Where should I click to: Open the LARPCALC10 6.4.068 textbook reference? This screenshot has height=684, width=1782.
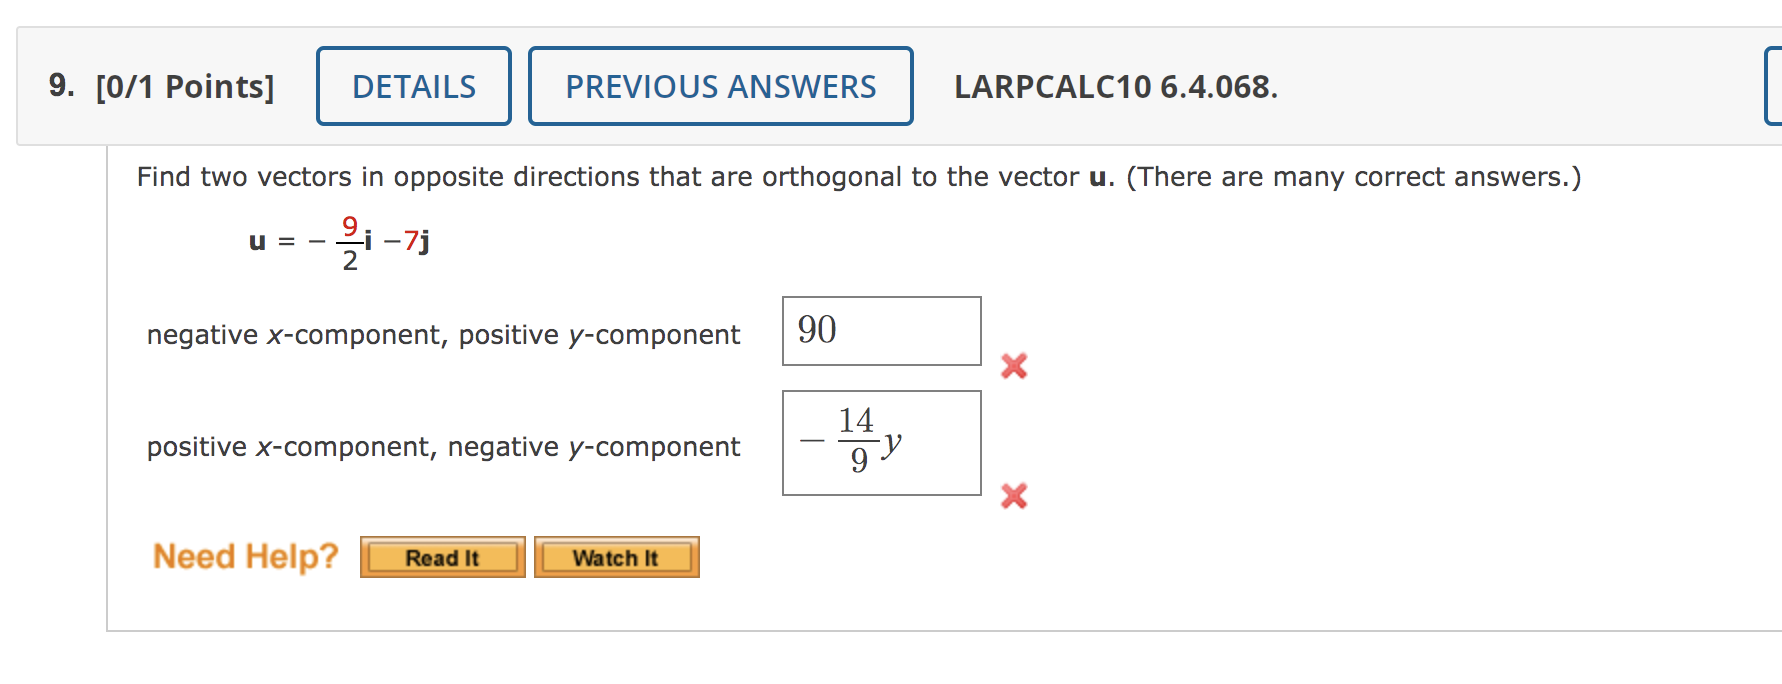(x=1113, y=88)
